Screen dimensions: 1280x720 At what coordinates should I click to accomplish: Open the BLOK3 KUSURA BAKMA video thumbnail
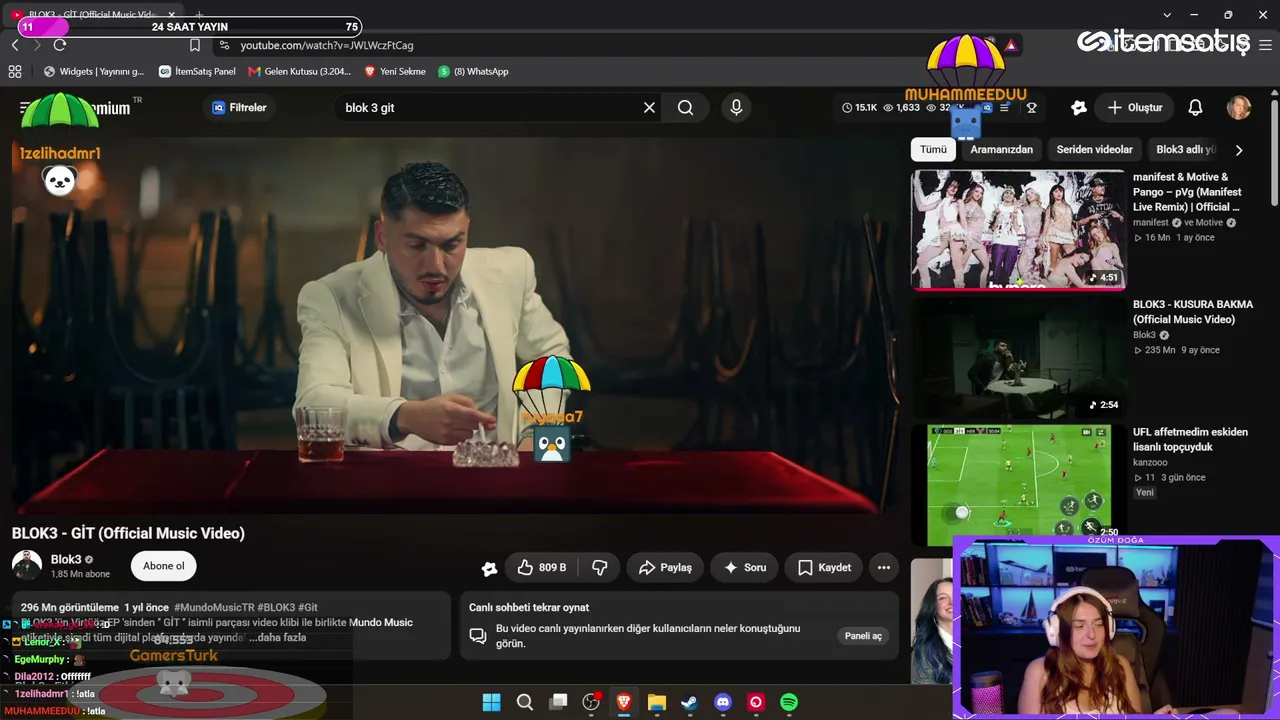(1018, 357)
